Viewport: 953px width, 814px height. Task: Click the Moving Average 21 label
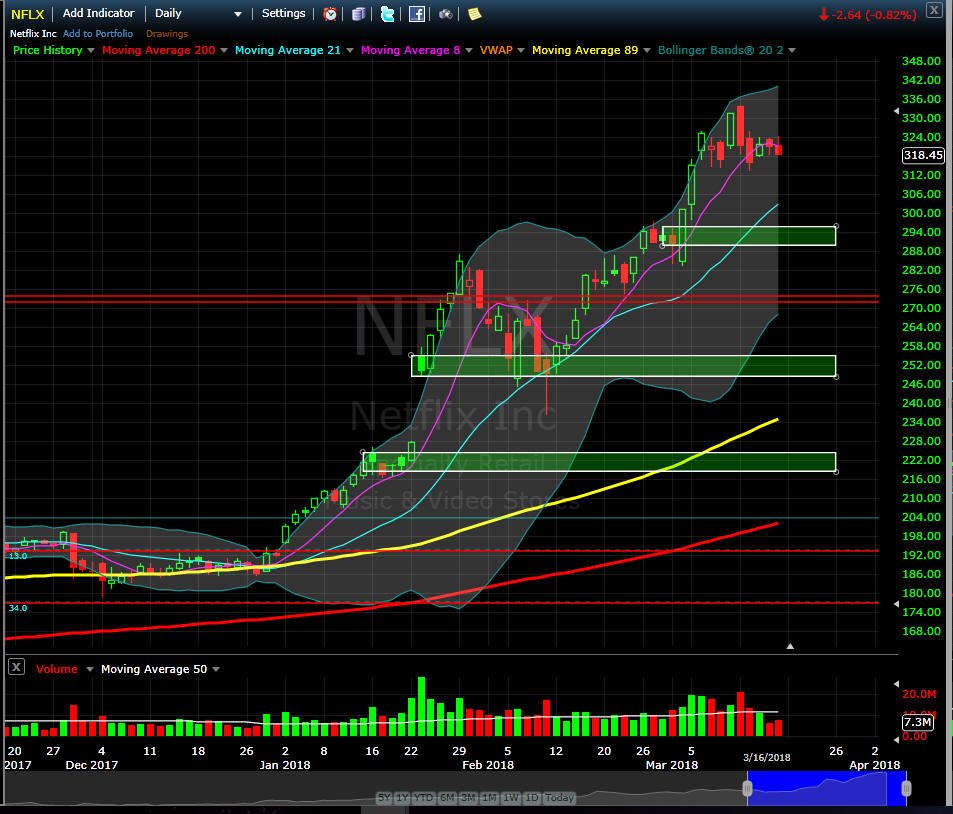coord(287,50)
